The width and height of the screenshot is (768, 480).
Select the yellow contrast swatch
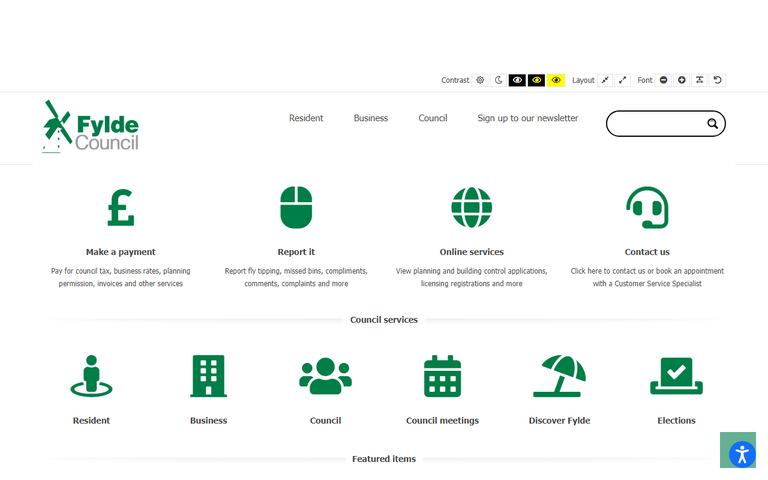[x=556, y=80]
